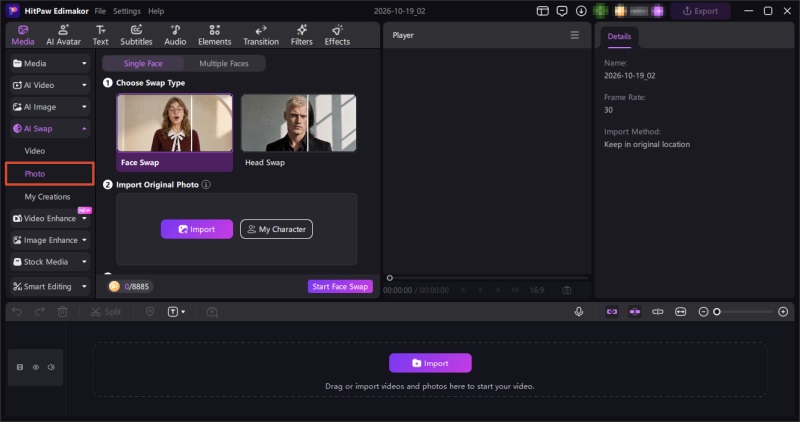The height and width of the screenshot is (422, 800).
Task: Click the Split scissors tool
Action: tap(106, 312)
